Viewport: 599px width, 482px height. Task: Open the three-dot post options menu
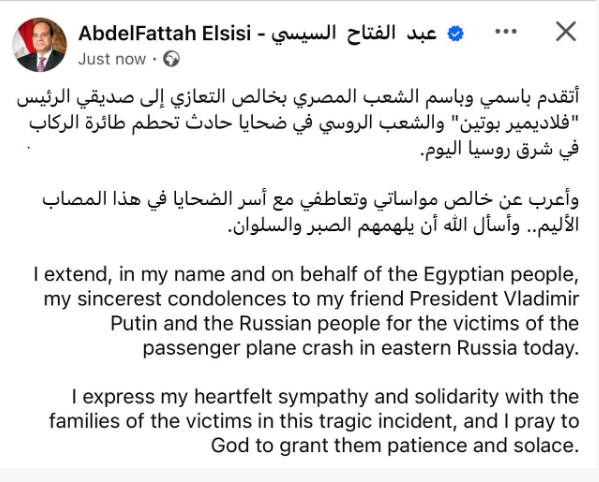pos(506,32)
